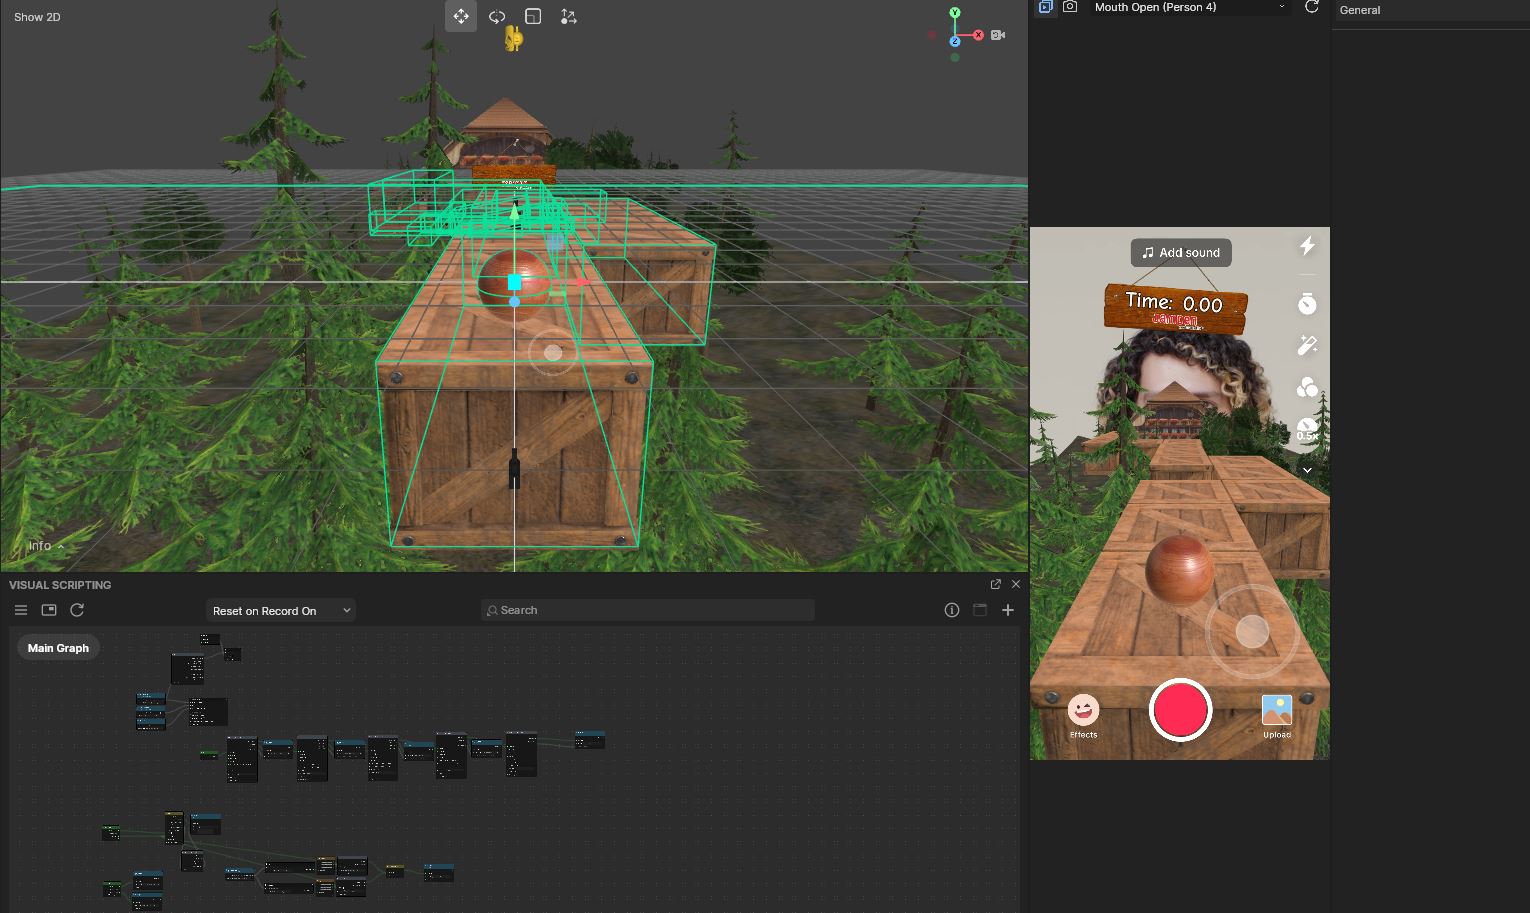Screen dimensions: 1530x913
Task: Switch scene view with Show 2D
Action: coord(37,17)
